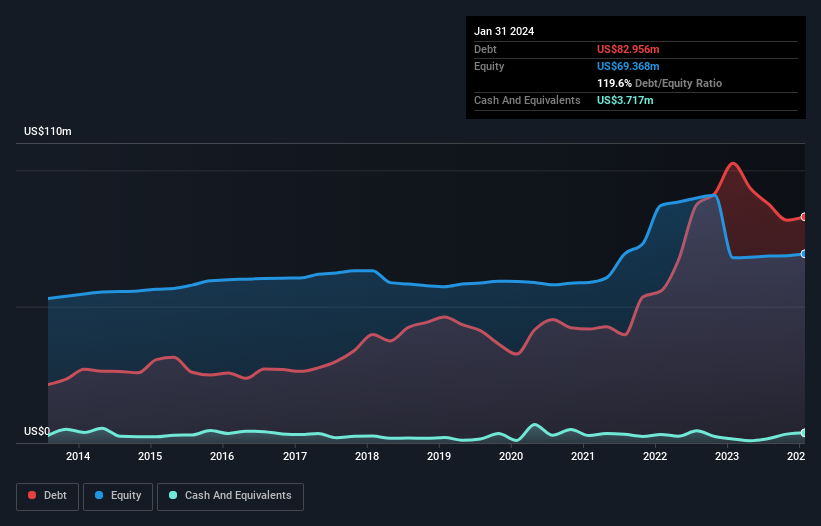Click the Jan 31 2024 tooltip date
The height and width of the screenshot is (526, 821).
click(x=504, y=31)
